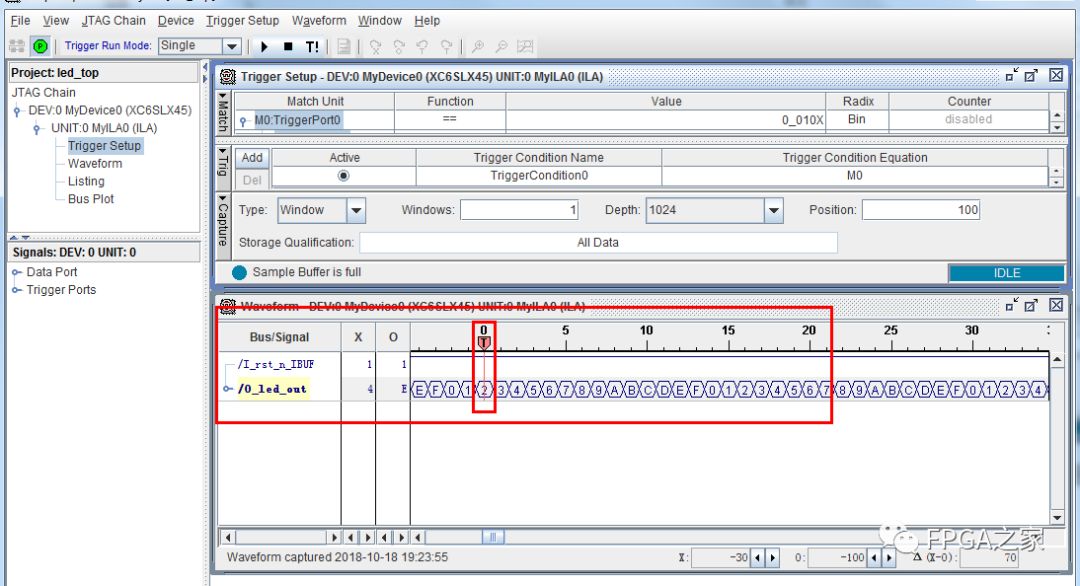The height and width of the screenshot is (586, 1080).
Task: Increment the O cursor position arrow
Action: pos(889,558)
